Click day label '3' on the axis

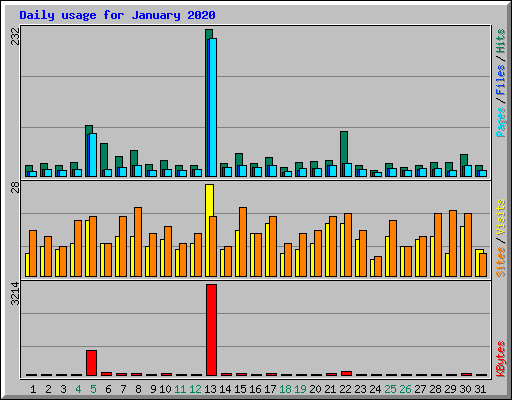[63, 389]
